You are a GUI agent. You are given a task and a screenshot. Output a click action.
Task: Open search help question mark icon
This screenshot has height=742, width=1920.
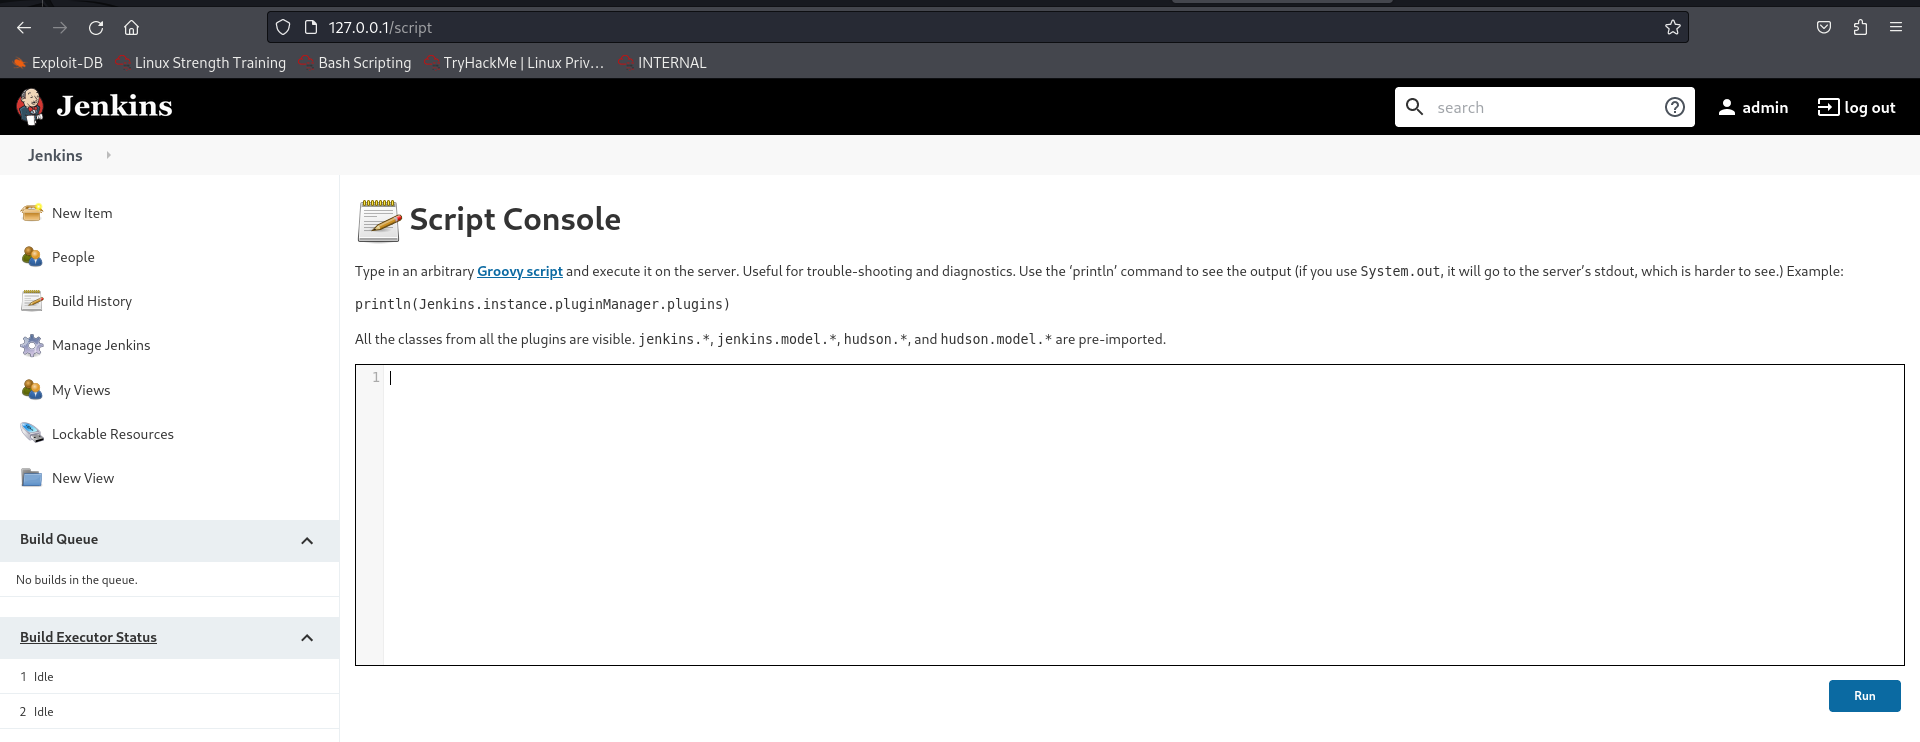[x=1674, y=107]
